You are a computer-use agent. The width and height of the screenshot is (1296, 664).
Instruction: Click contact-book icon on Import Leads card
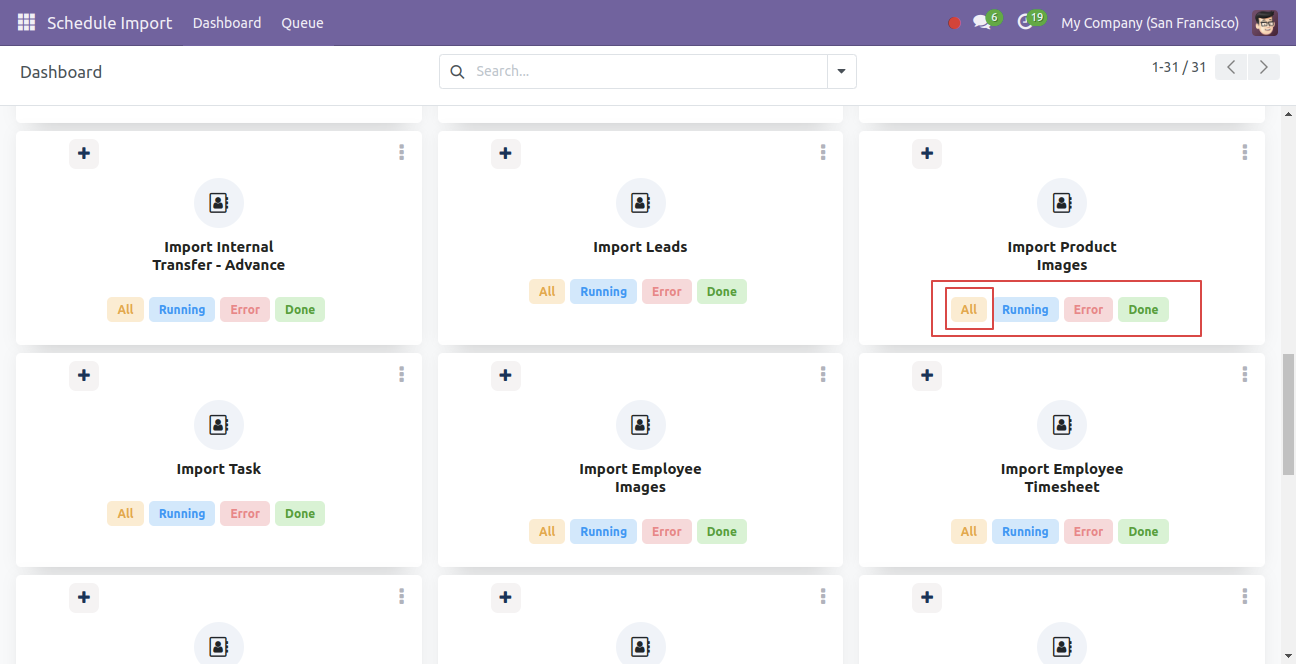(x=640, y=203)
